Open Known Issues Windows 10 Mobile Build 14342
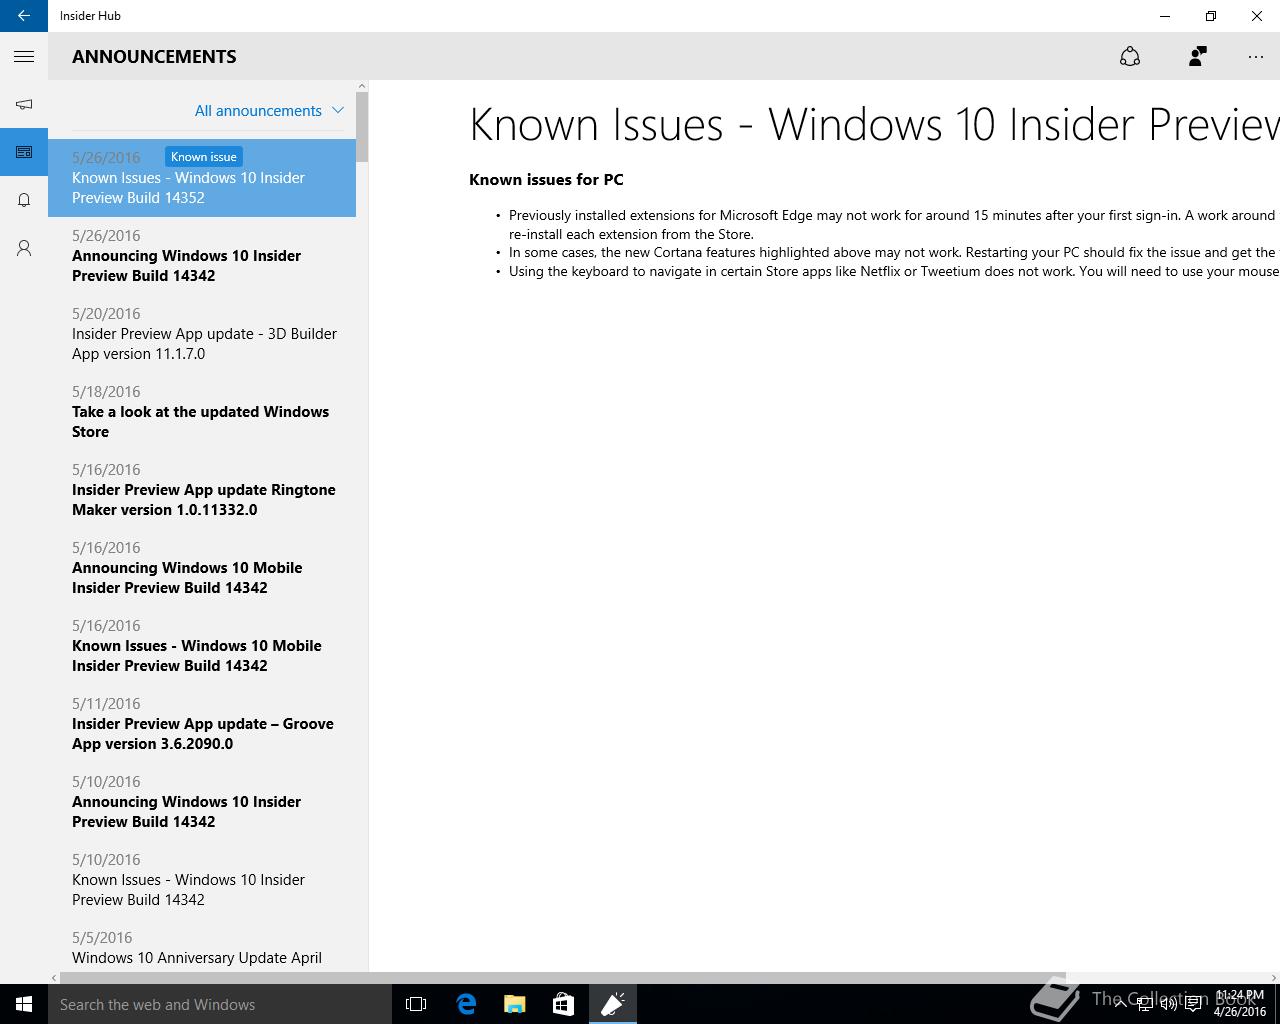 pos(202,646)
